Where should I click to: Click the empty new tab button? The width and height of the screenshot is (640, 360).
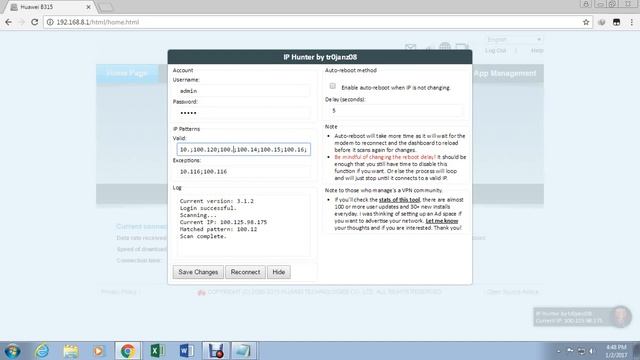[x=106, y=7]
